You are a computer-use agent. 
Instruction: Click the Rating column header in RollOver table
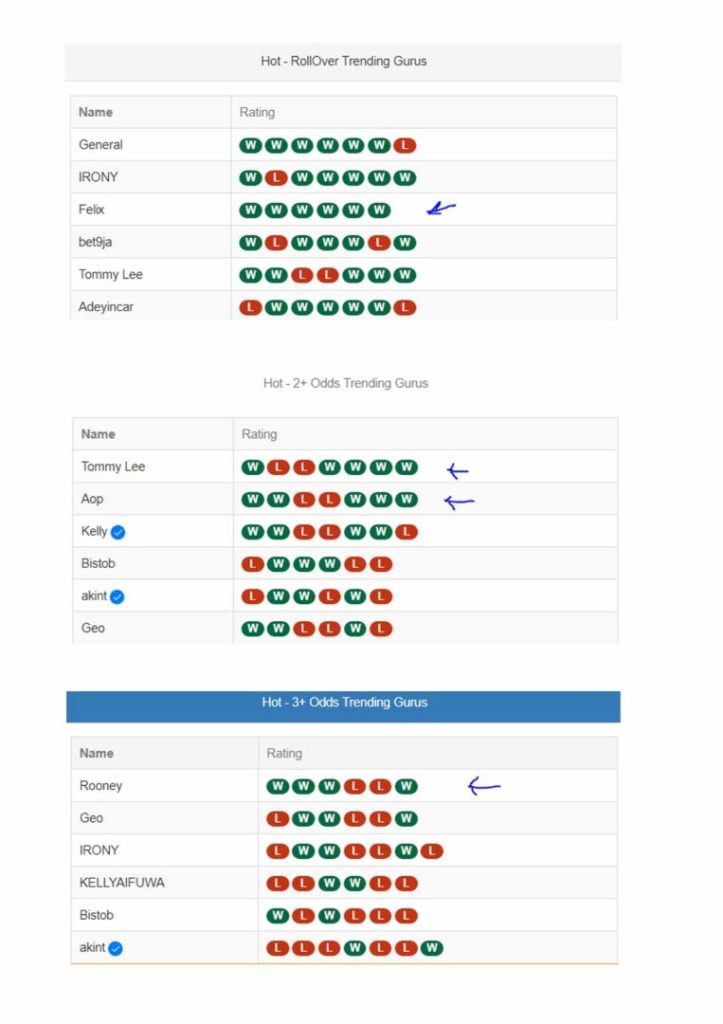click(257, 112)
